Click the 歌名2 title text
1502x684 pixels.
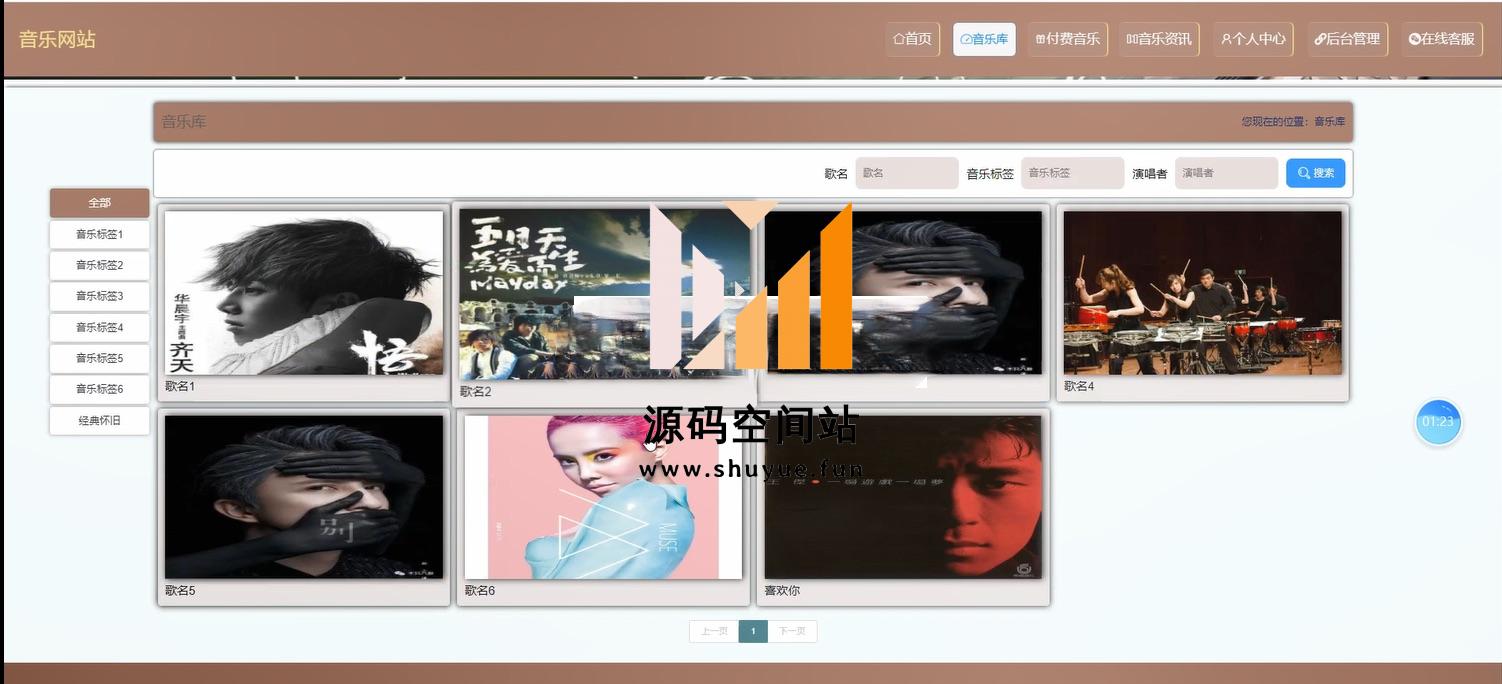pyautogui.click(x=476, y=392)
